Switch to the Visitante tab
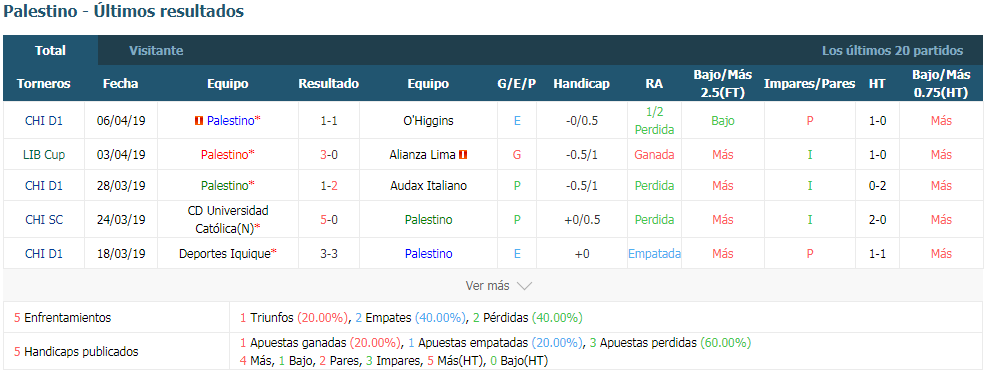 pyautogui.click(x=156, y=51)
